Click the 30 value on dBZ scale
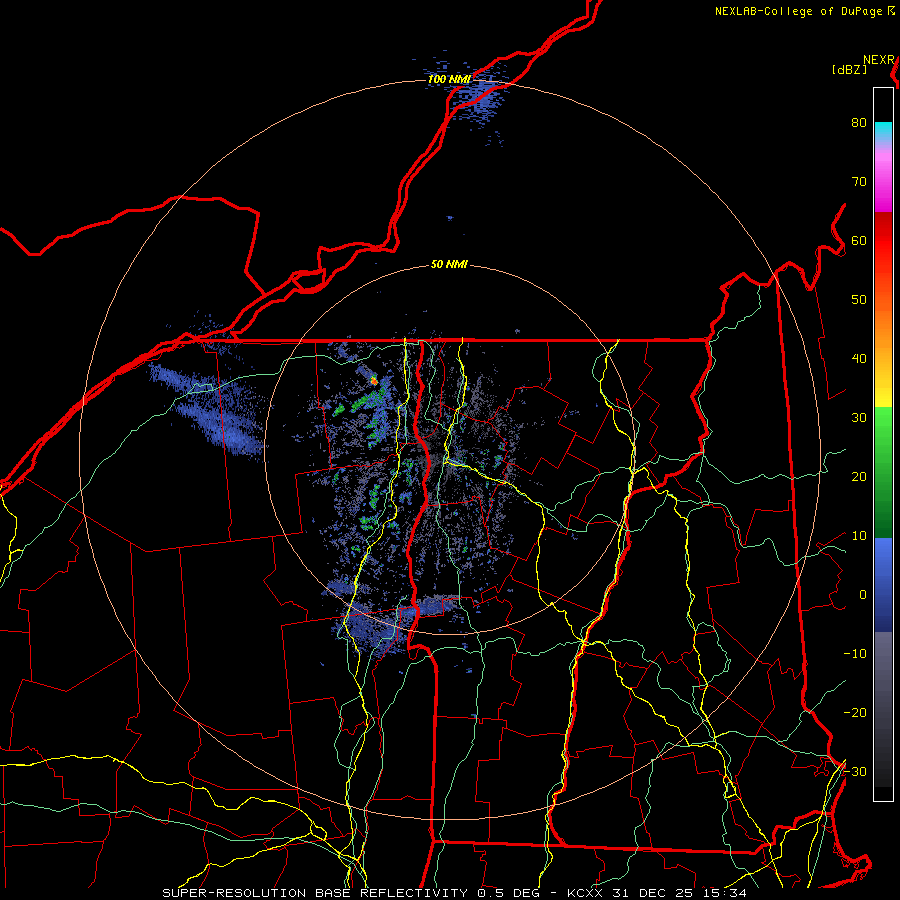900x900 pixels. [x=859, y=417]
